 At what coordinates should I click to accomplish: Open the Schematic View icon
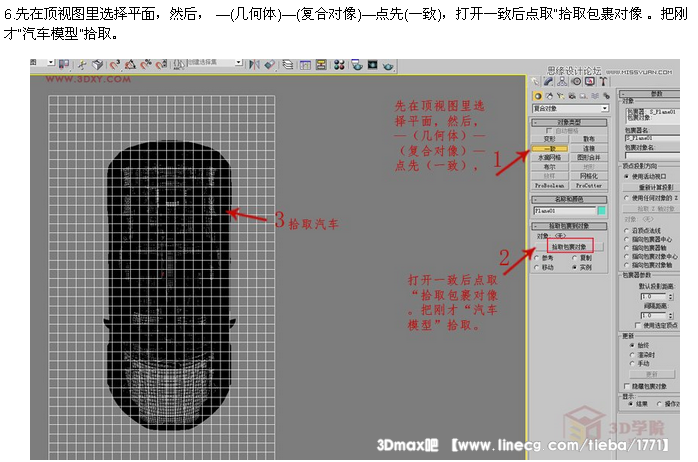coord(321,65)
